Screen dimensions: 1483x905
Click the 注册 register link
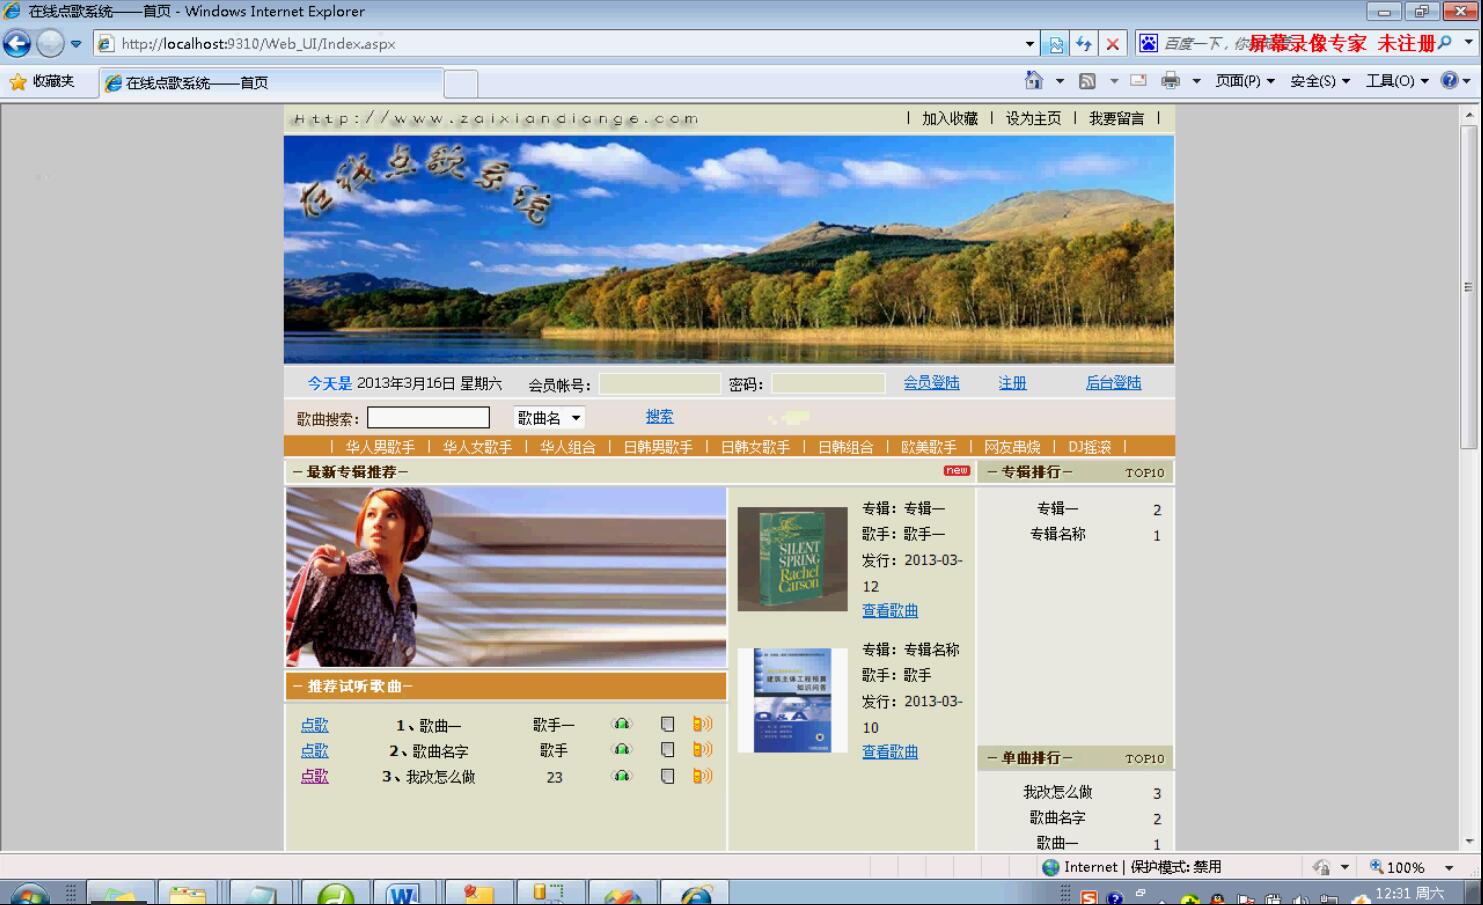pyautogui.click(x=1012, y=382)
